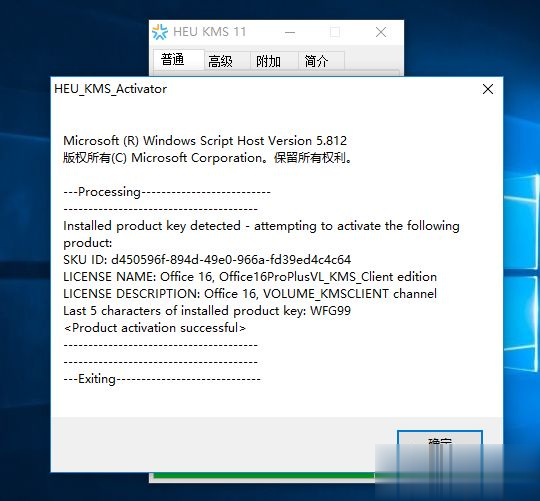Click the HEU_KMS_Activator dialog title
Image resolution: width=540 pixels, height=501 pixels.
pos(111,89)
